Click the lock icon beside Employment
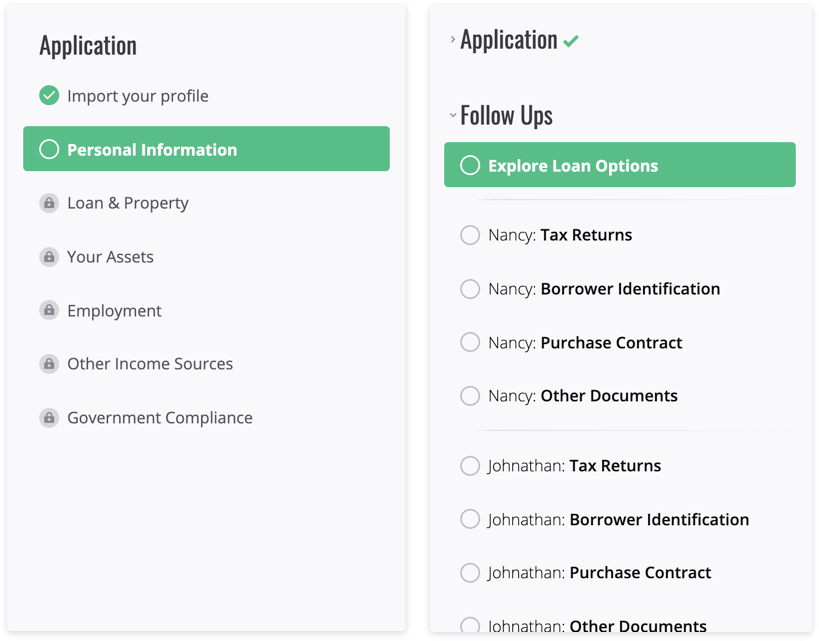 49,310
